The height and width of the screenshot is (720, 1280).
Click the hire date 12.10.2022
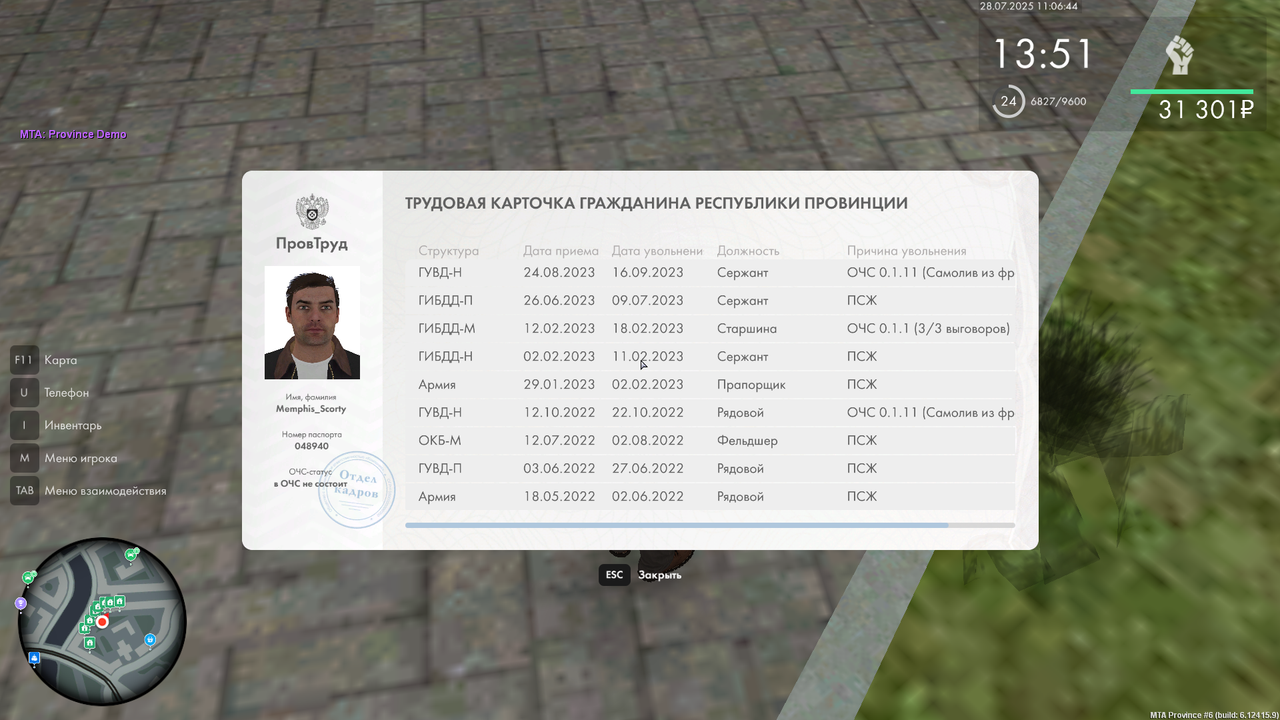click(559, 413)
